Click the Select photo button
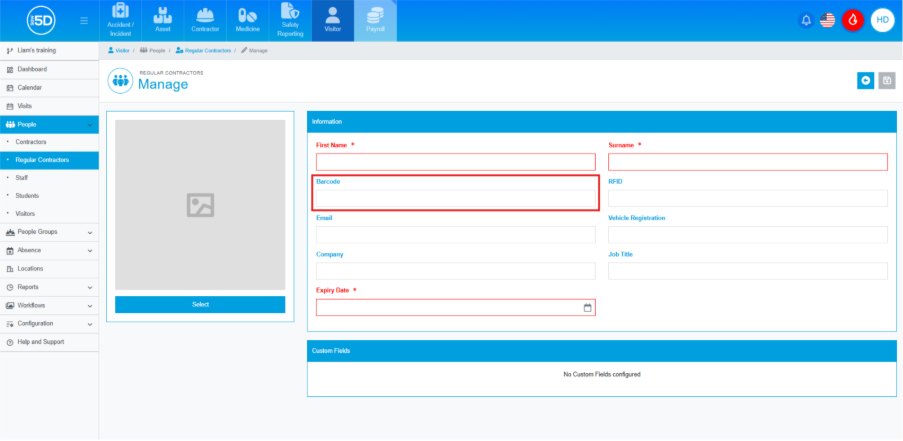The width and height of the screenshot is (903, 441). click(x=200, y=304)
